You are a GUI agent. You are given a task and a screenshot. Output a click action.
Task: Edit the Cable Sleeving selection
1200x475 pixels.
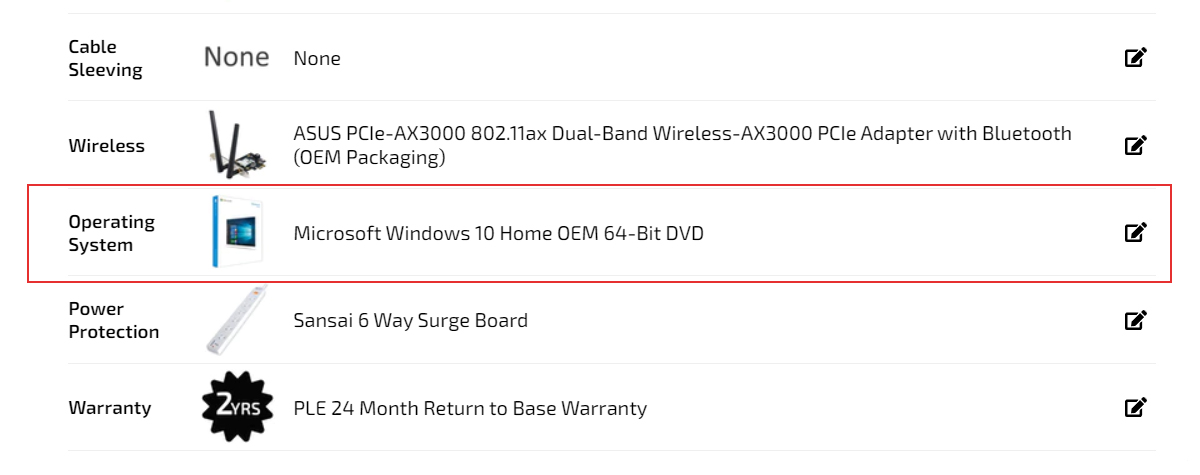pos(1135,58)
